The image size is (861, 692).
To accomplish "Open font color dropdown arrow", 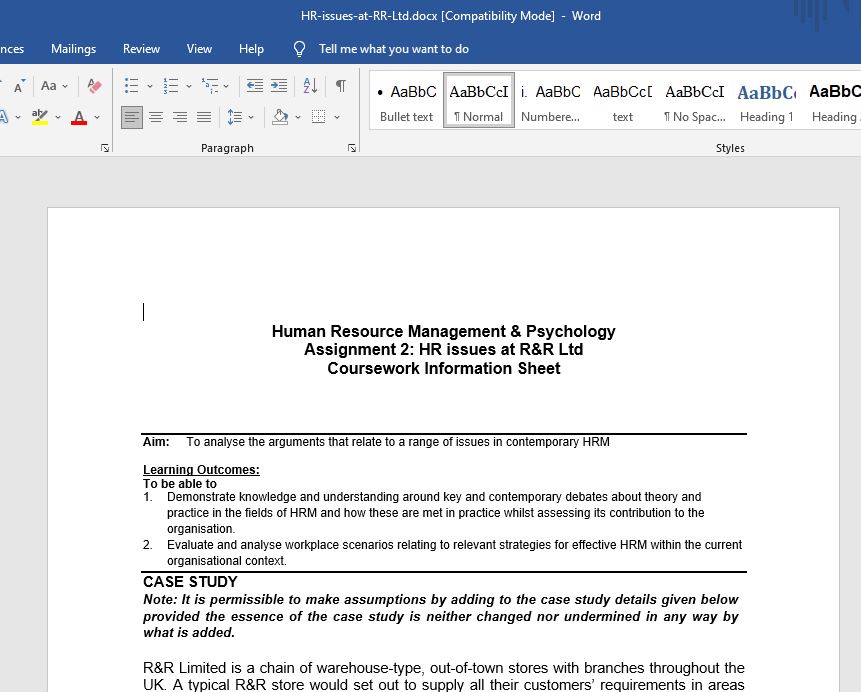I will point(97,118).
